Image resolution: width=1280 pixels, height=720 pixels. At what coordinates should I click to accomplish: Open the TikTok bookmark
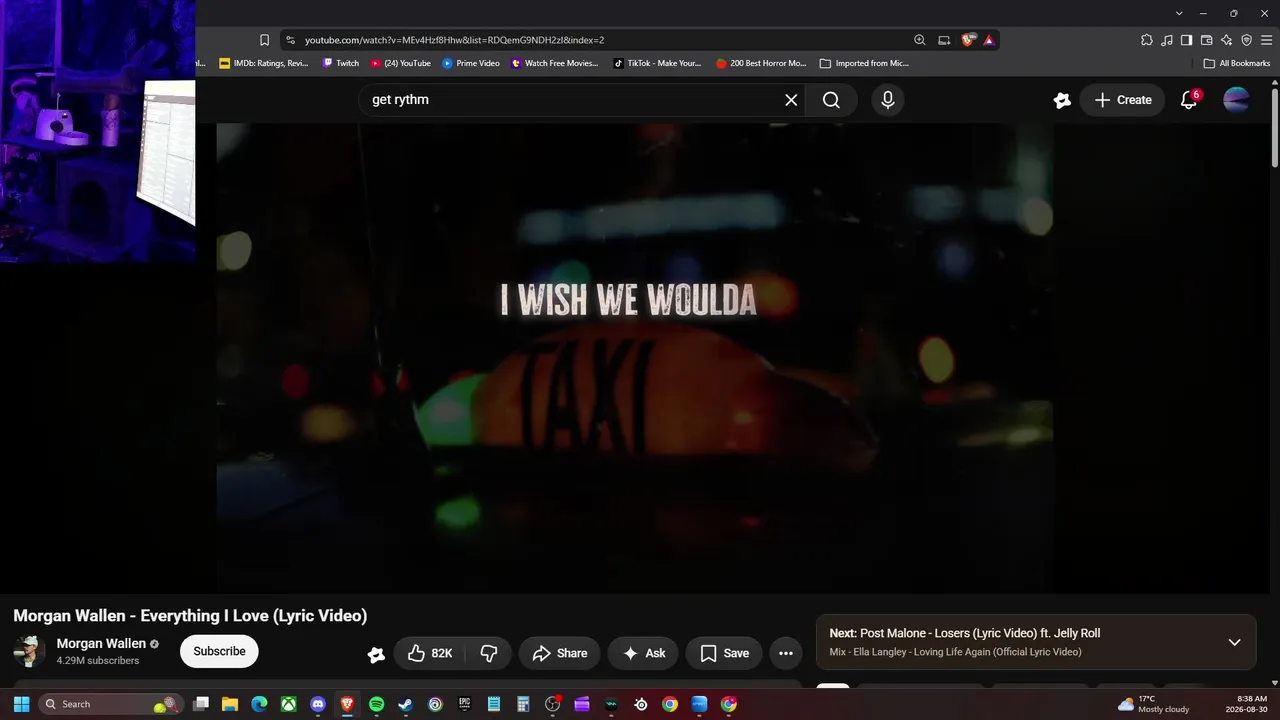pos(657,63)
